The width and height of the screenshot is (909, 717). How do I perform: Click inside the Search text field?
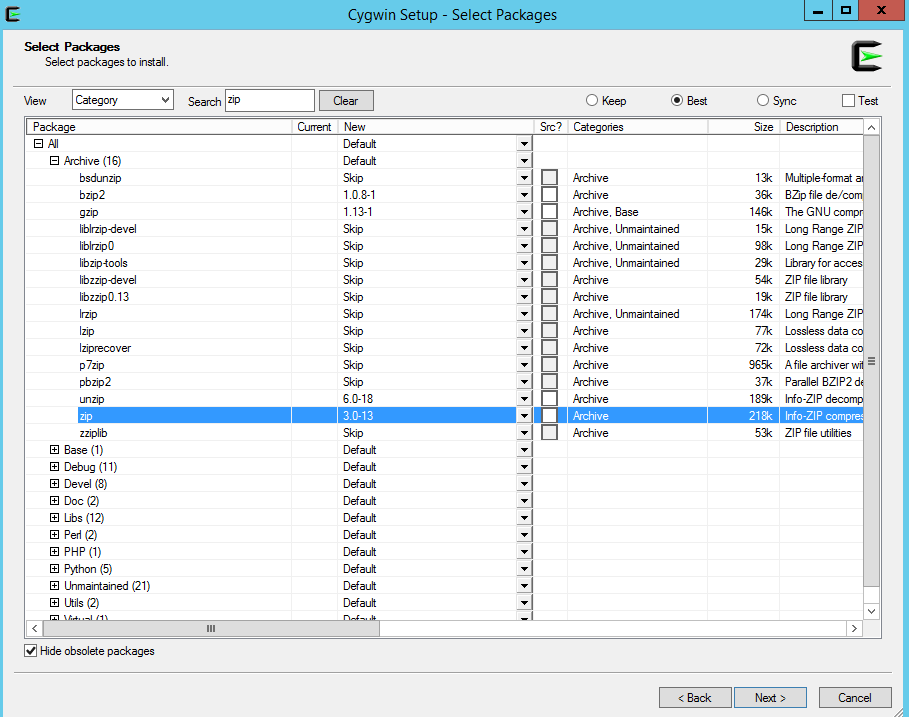tap(270, 100)
